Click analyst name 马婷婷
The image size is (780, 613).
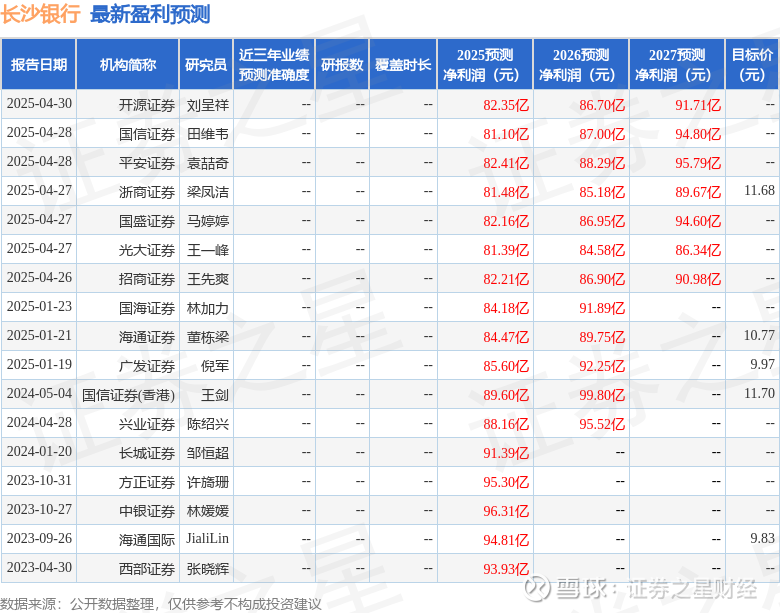click(207, 221)
